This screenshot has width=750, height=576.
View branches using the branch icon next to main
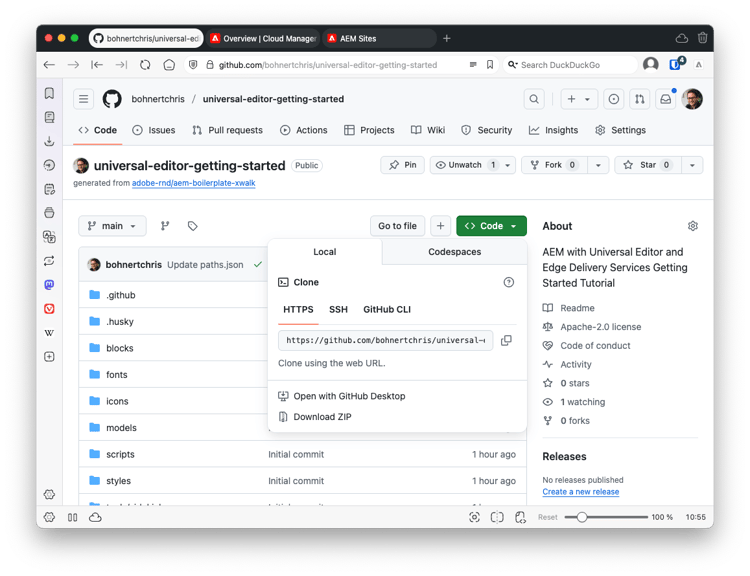[165, 226]
